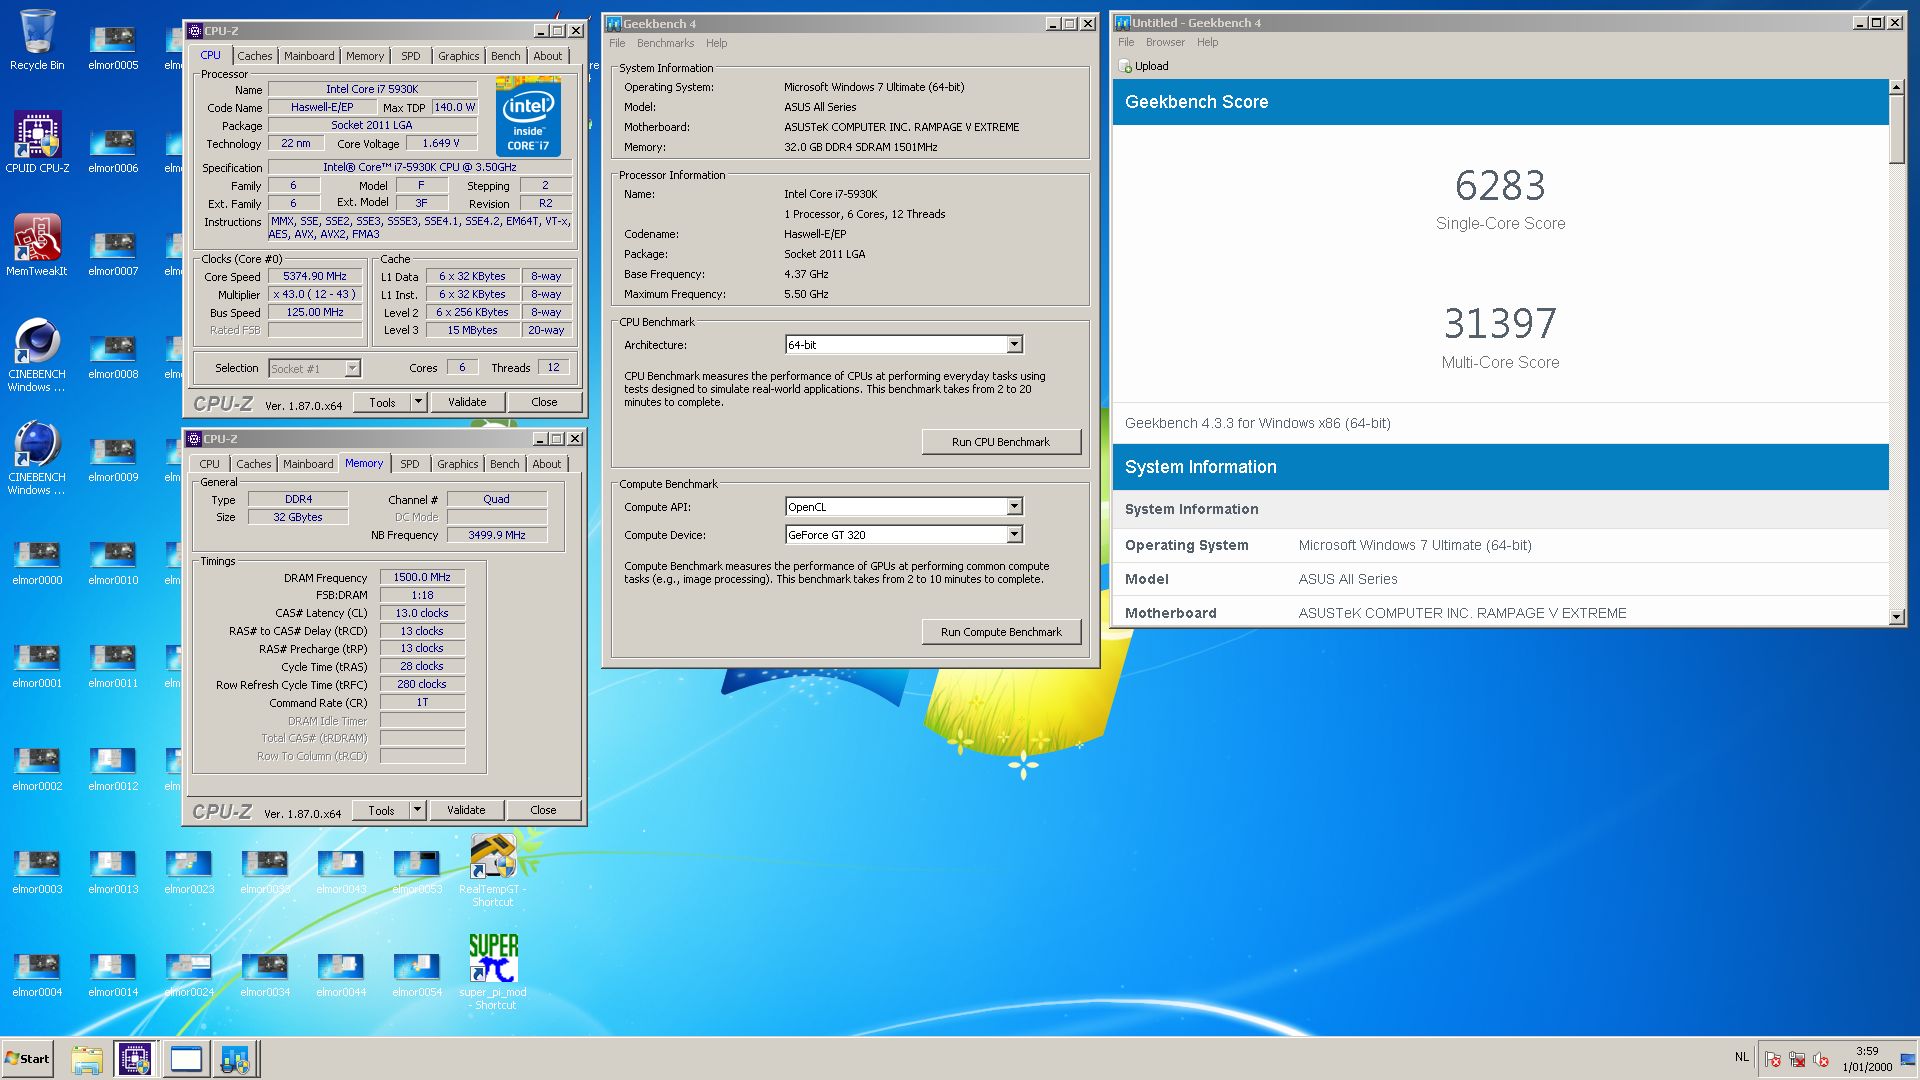The width and height of the screenshot is (1920, 1080).
Task: Open the Compute Device dropdown
Action: pos(1014,535)
